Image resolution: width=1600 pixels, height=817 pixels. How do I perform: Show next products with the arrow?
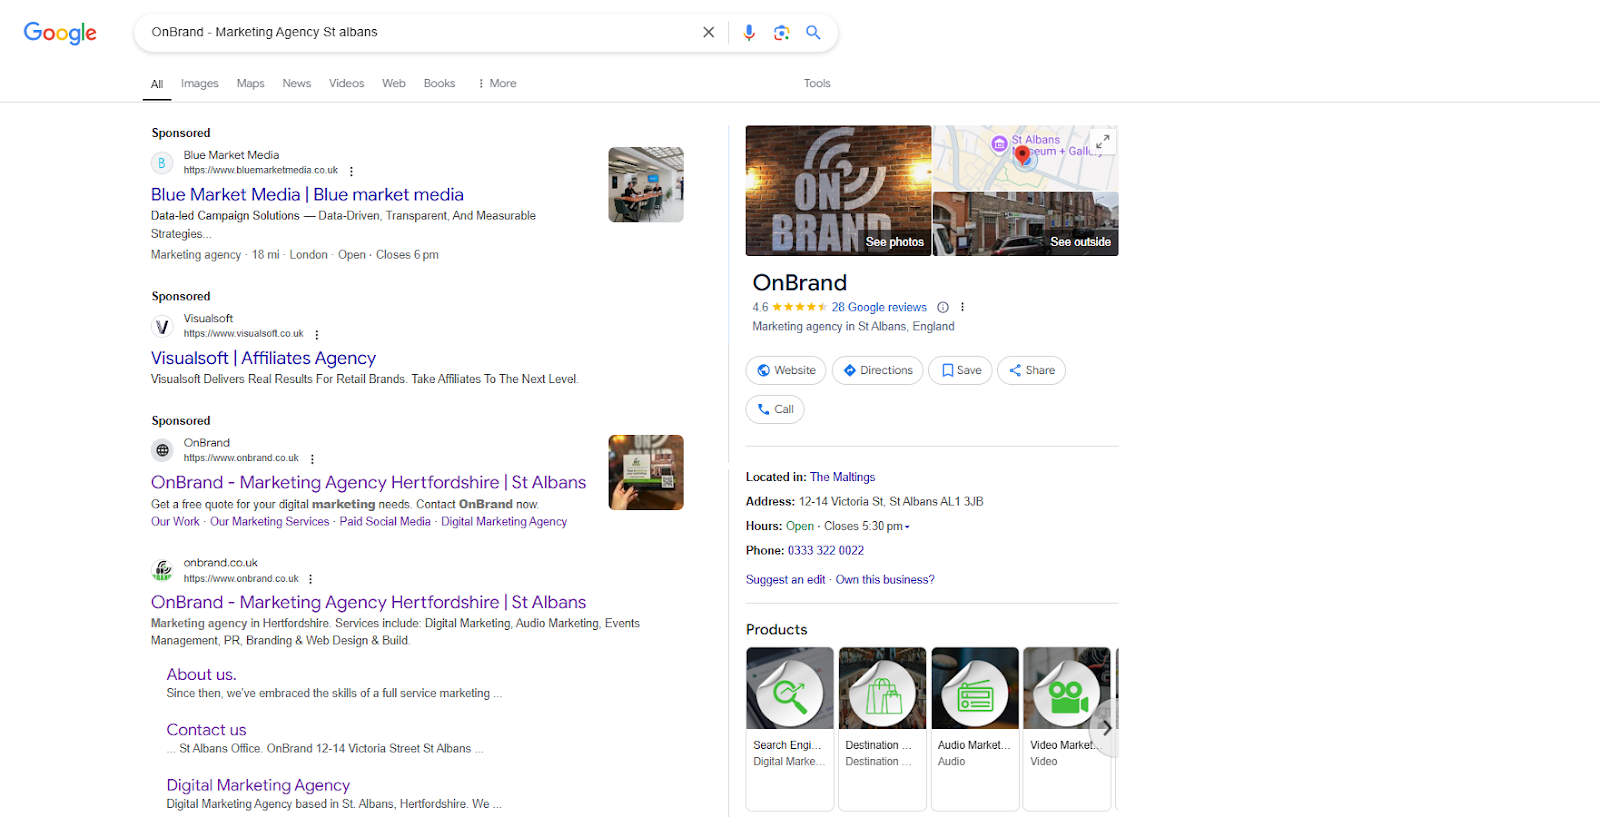1106,728
